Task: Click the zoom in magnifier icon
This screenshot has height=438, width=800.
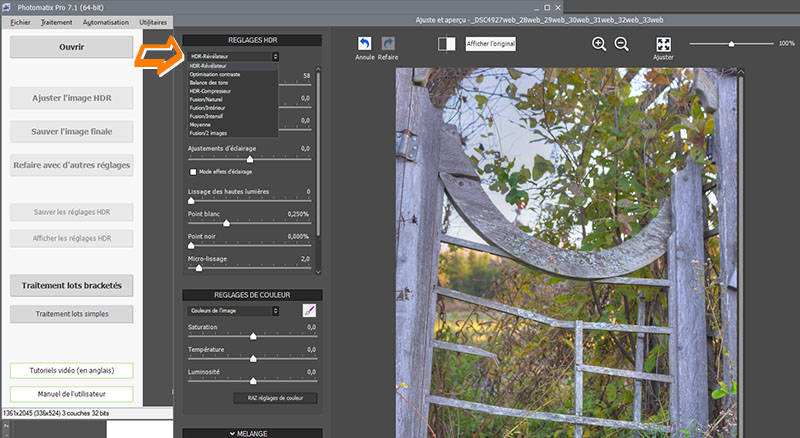Action: pos(599,44)
